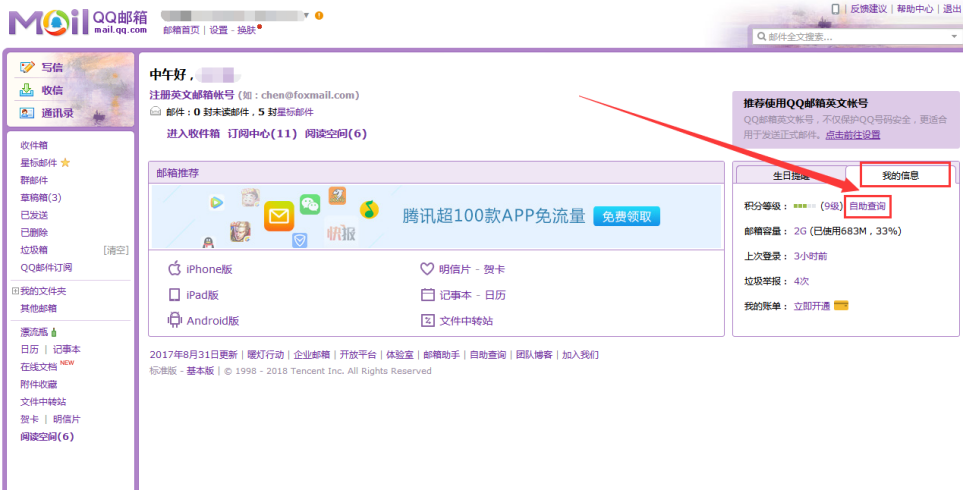Screen dimensions: 963x490
Task: Click the Apple icon for iPhone版
Action: (174, 268)
